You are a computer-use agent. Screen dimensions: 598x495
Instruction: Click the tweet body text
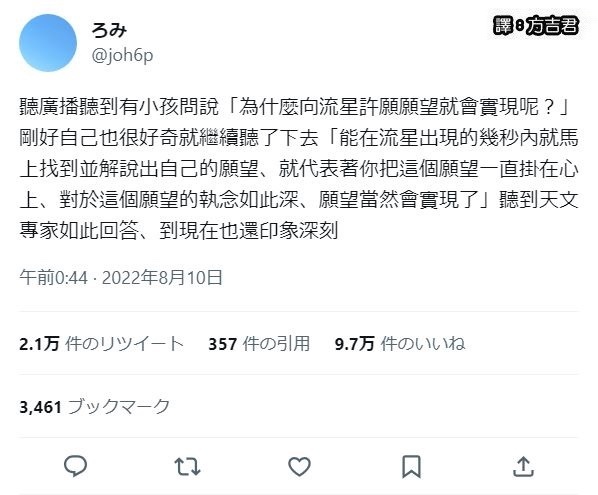point(299,169)
